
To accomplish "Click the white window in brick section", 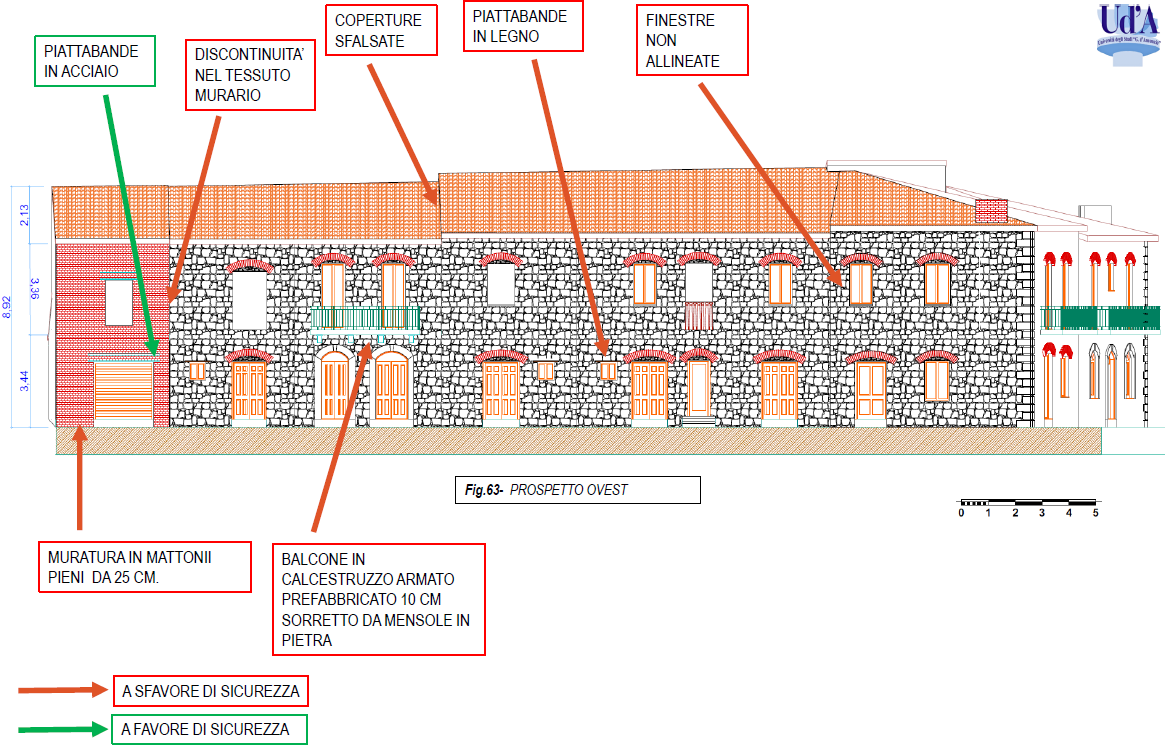I will click(118, 302).
